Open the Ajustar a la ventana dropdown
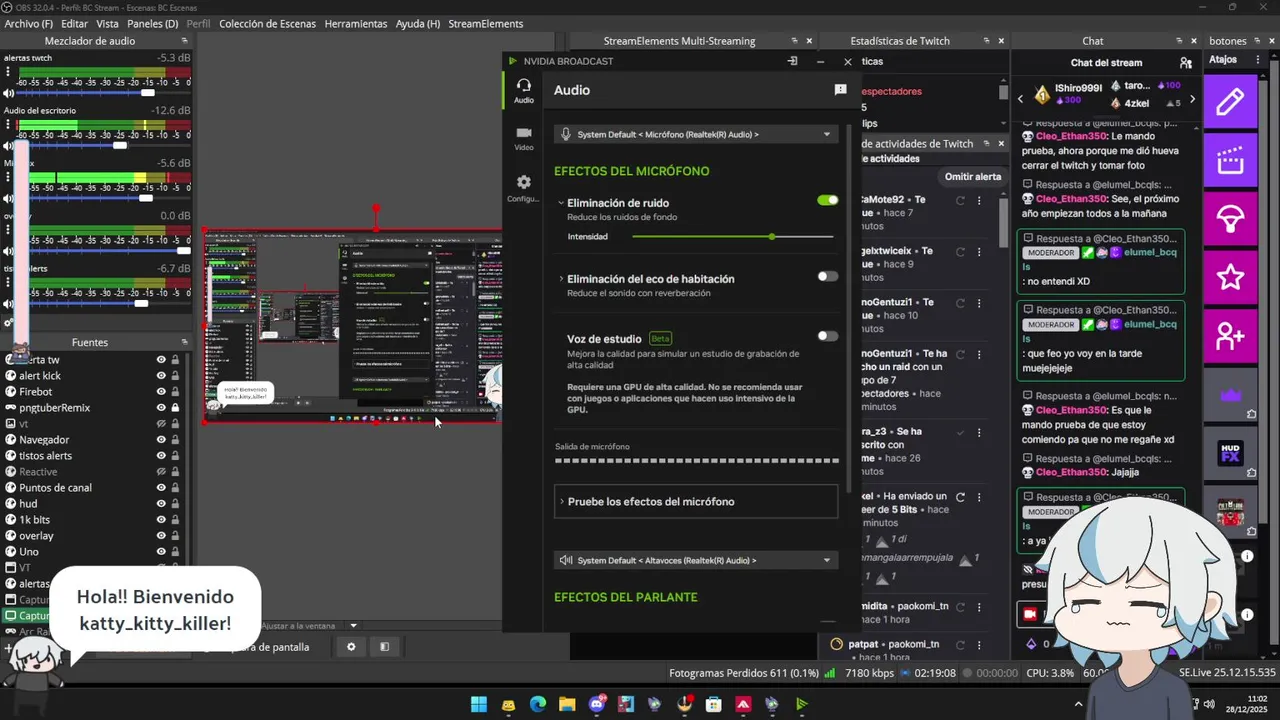 click(x=352, y=625)
